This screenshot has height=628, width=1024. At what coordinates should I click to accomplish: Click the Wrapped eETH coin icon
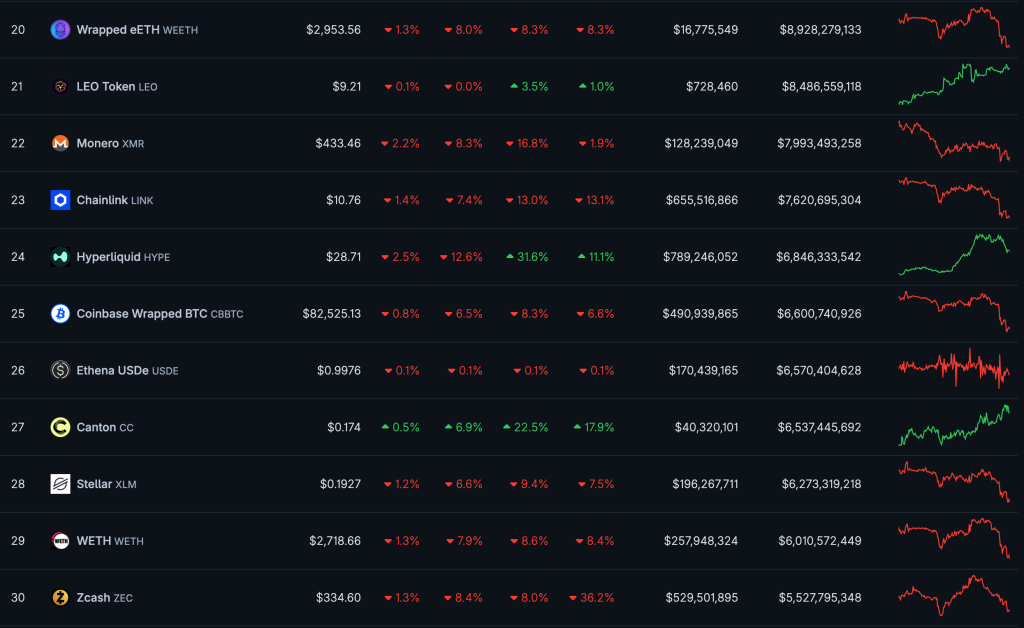click(60, 30)
